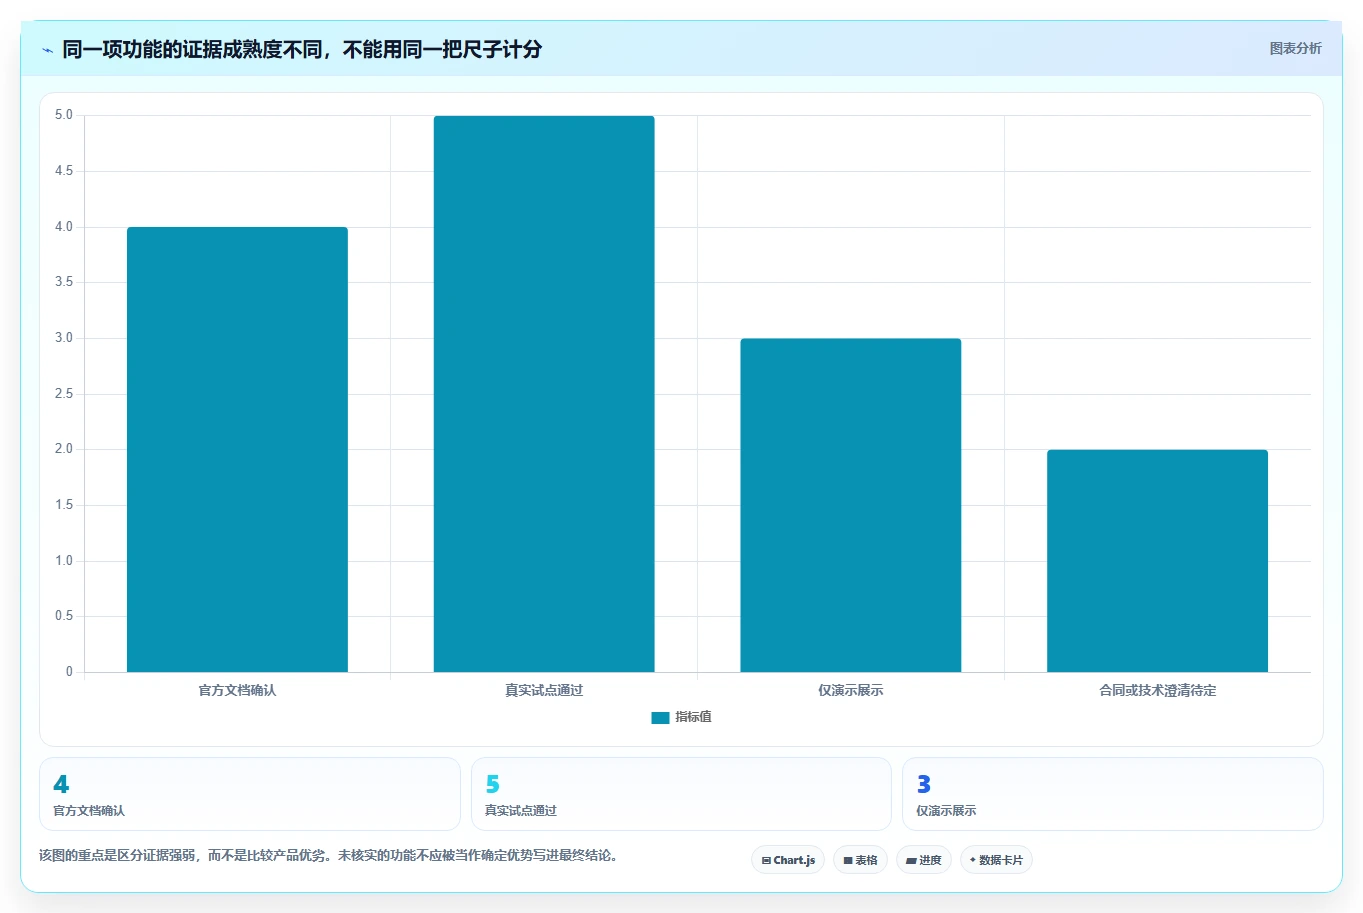This screenshot has width=1363, height=913.
Task: Click the 官方文档确认 bar in chart
Action: 237,449
